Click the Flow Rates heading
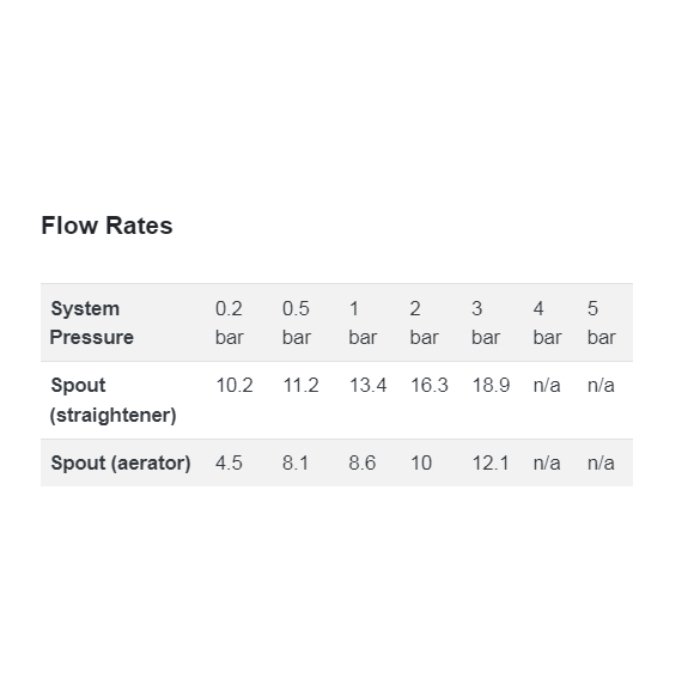The width and height of the screenshot is (700, 700). [107, 225]
